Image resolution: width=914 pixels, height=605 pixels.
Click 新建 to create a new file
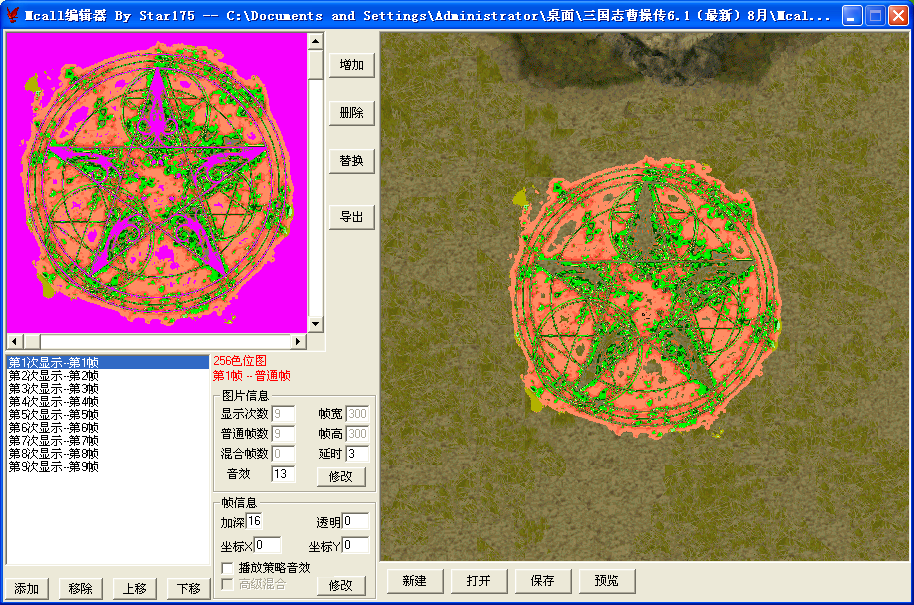(x=415, y=581)
